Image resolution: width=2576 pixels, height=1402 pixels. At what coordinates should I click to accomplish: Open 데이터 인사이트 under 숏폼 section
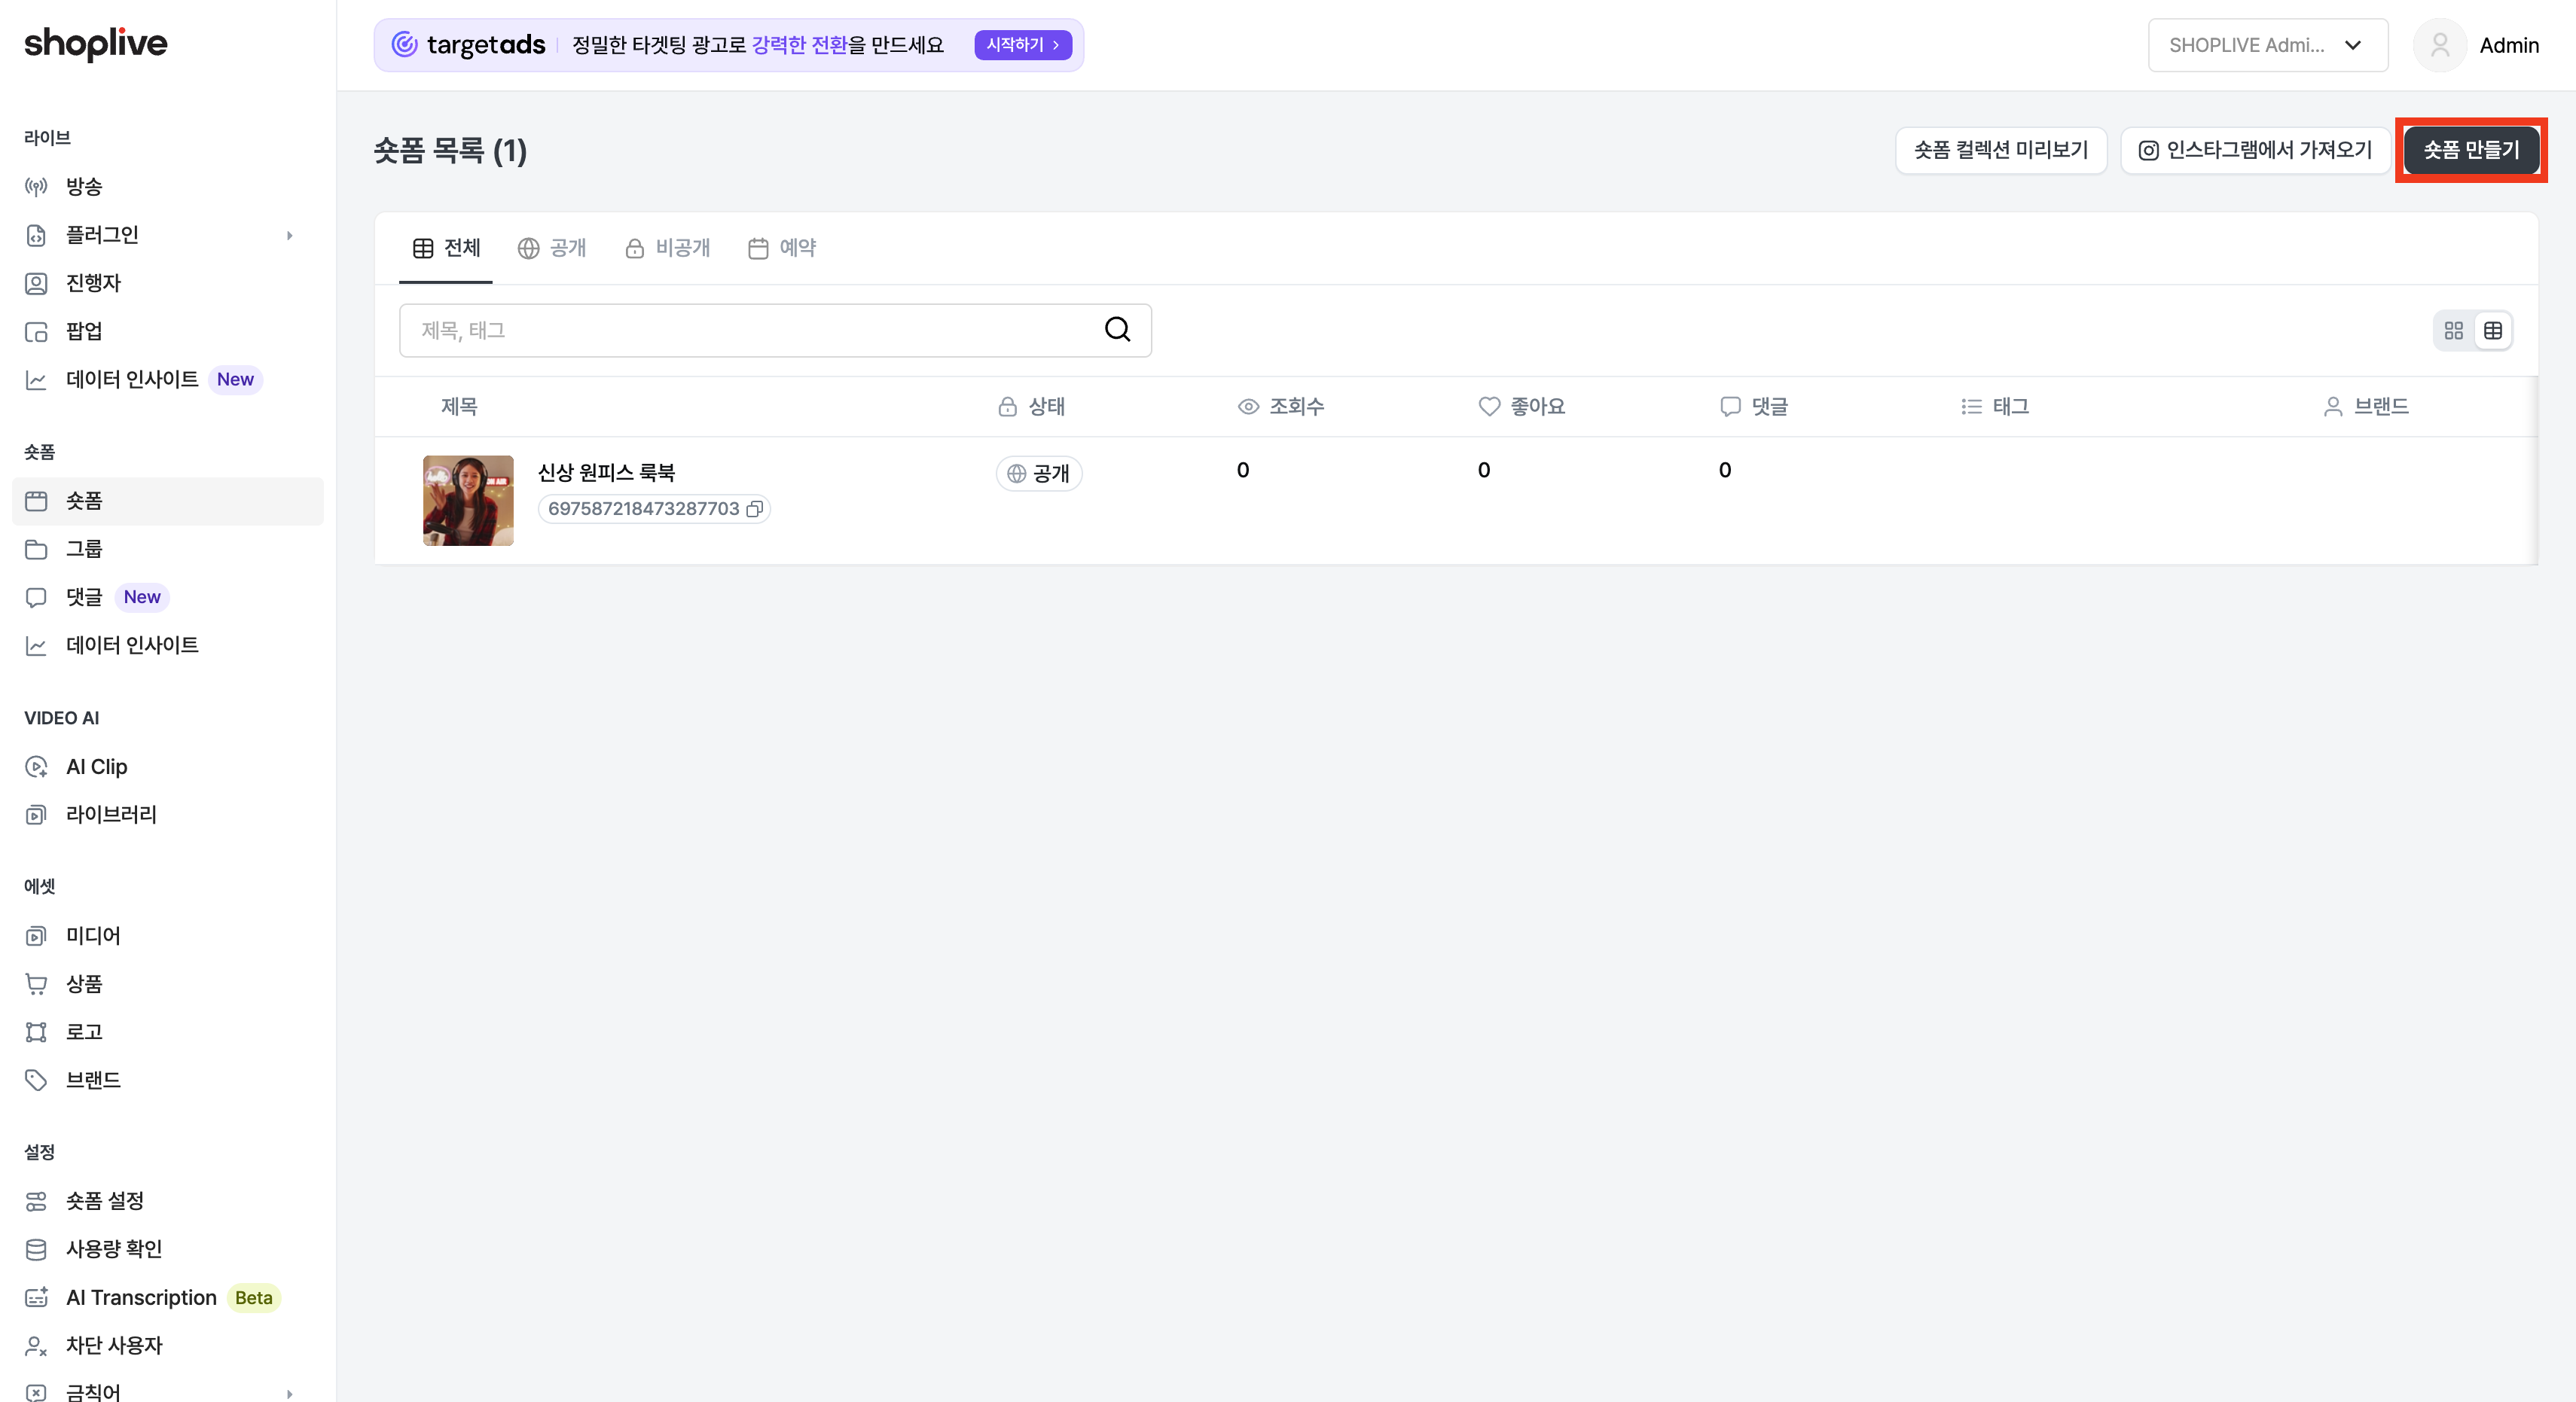[x=167, y=645]
